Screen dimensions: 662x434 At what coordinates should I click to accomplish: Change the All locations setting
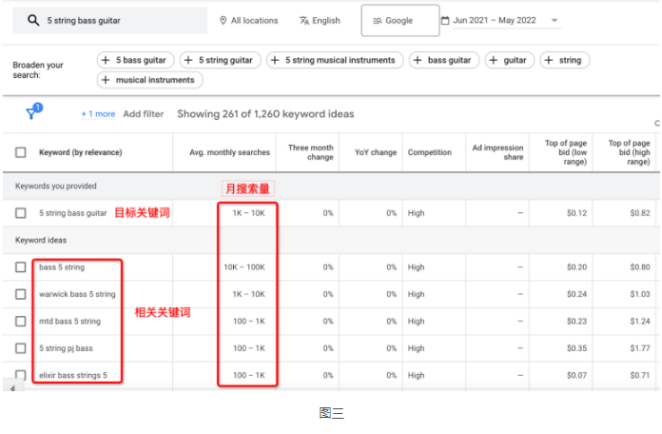(x=249, y=20)
